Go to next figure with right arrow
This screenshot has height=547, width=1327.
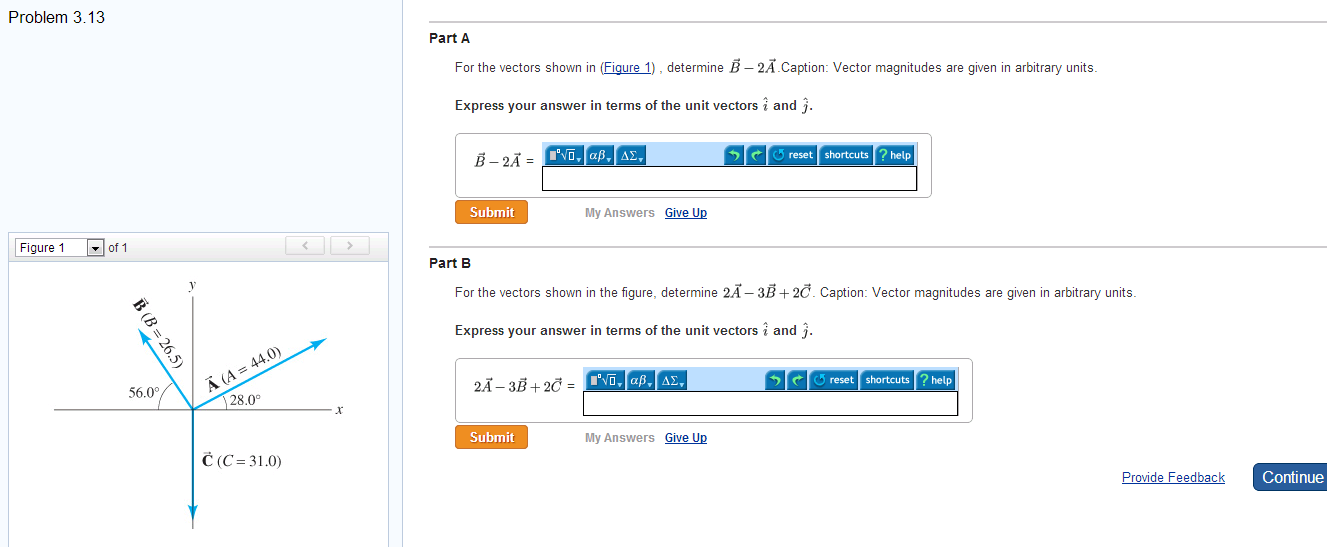pyautogui.click(x=350, y=246)
